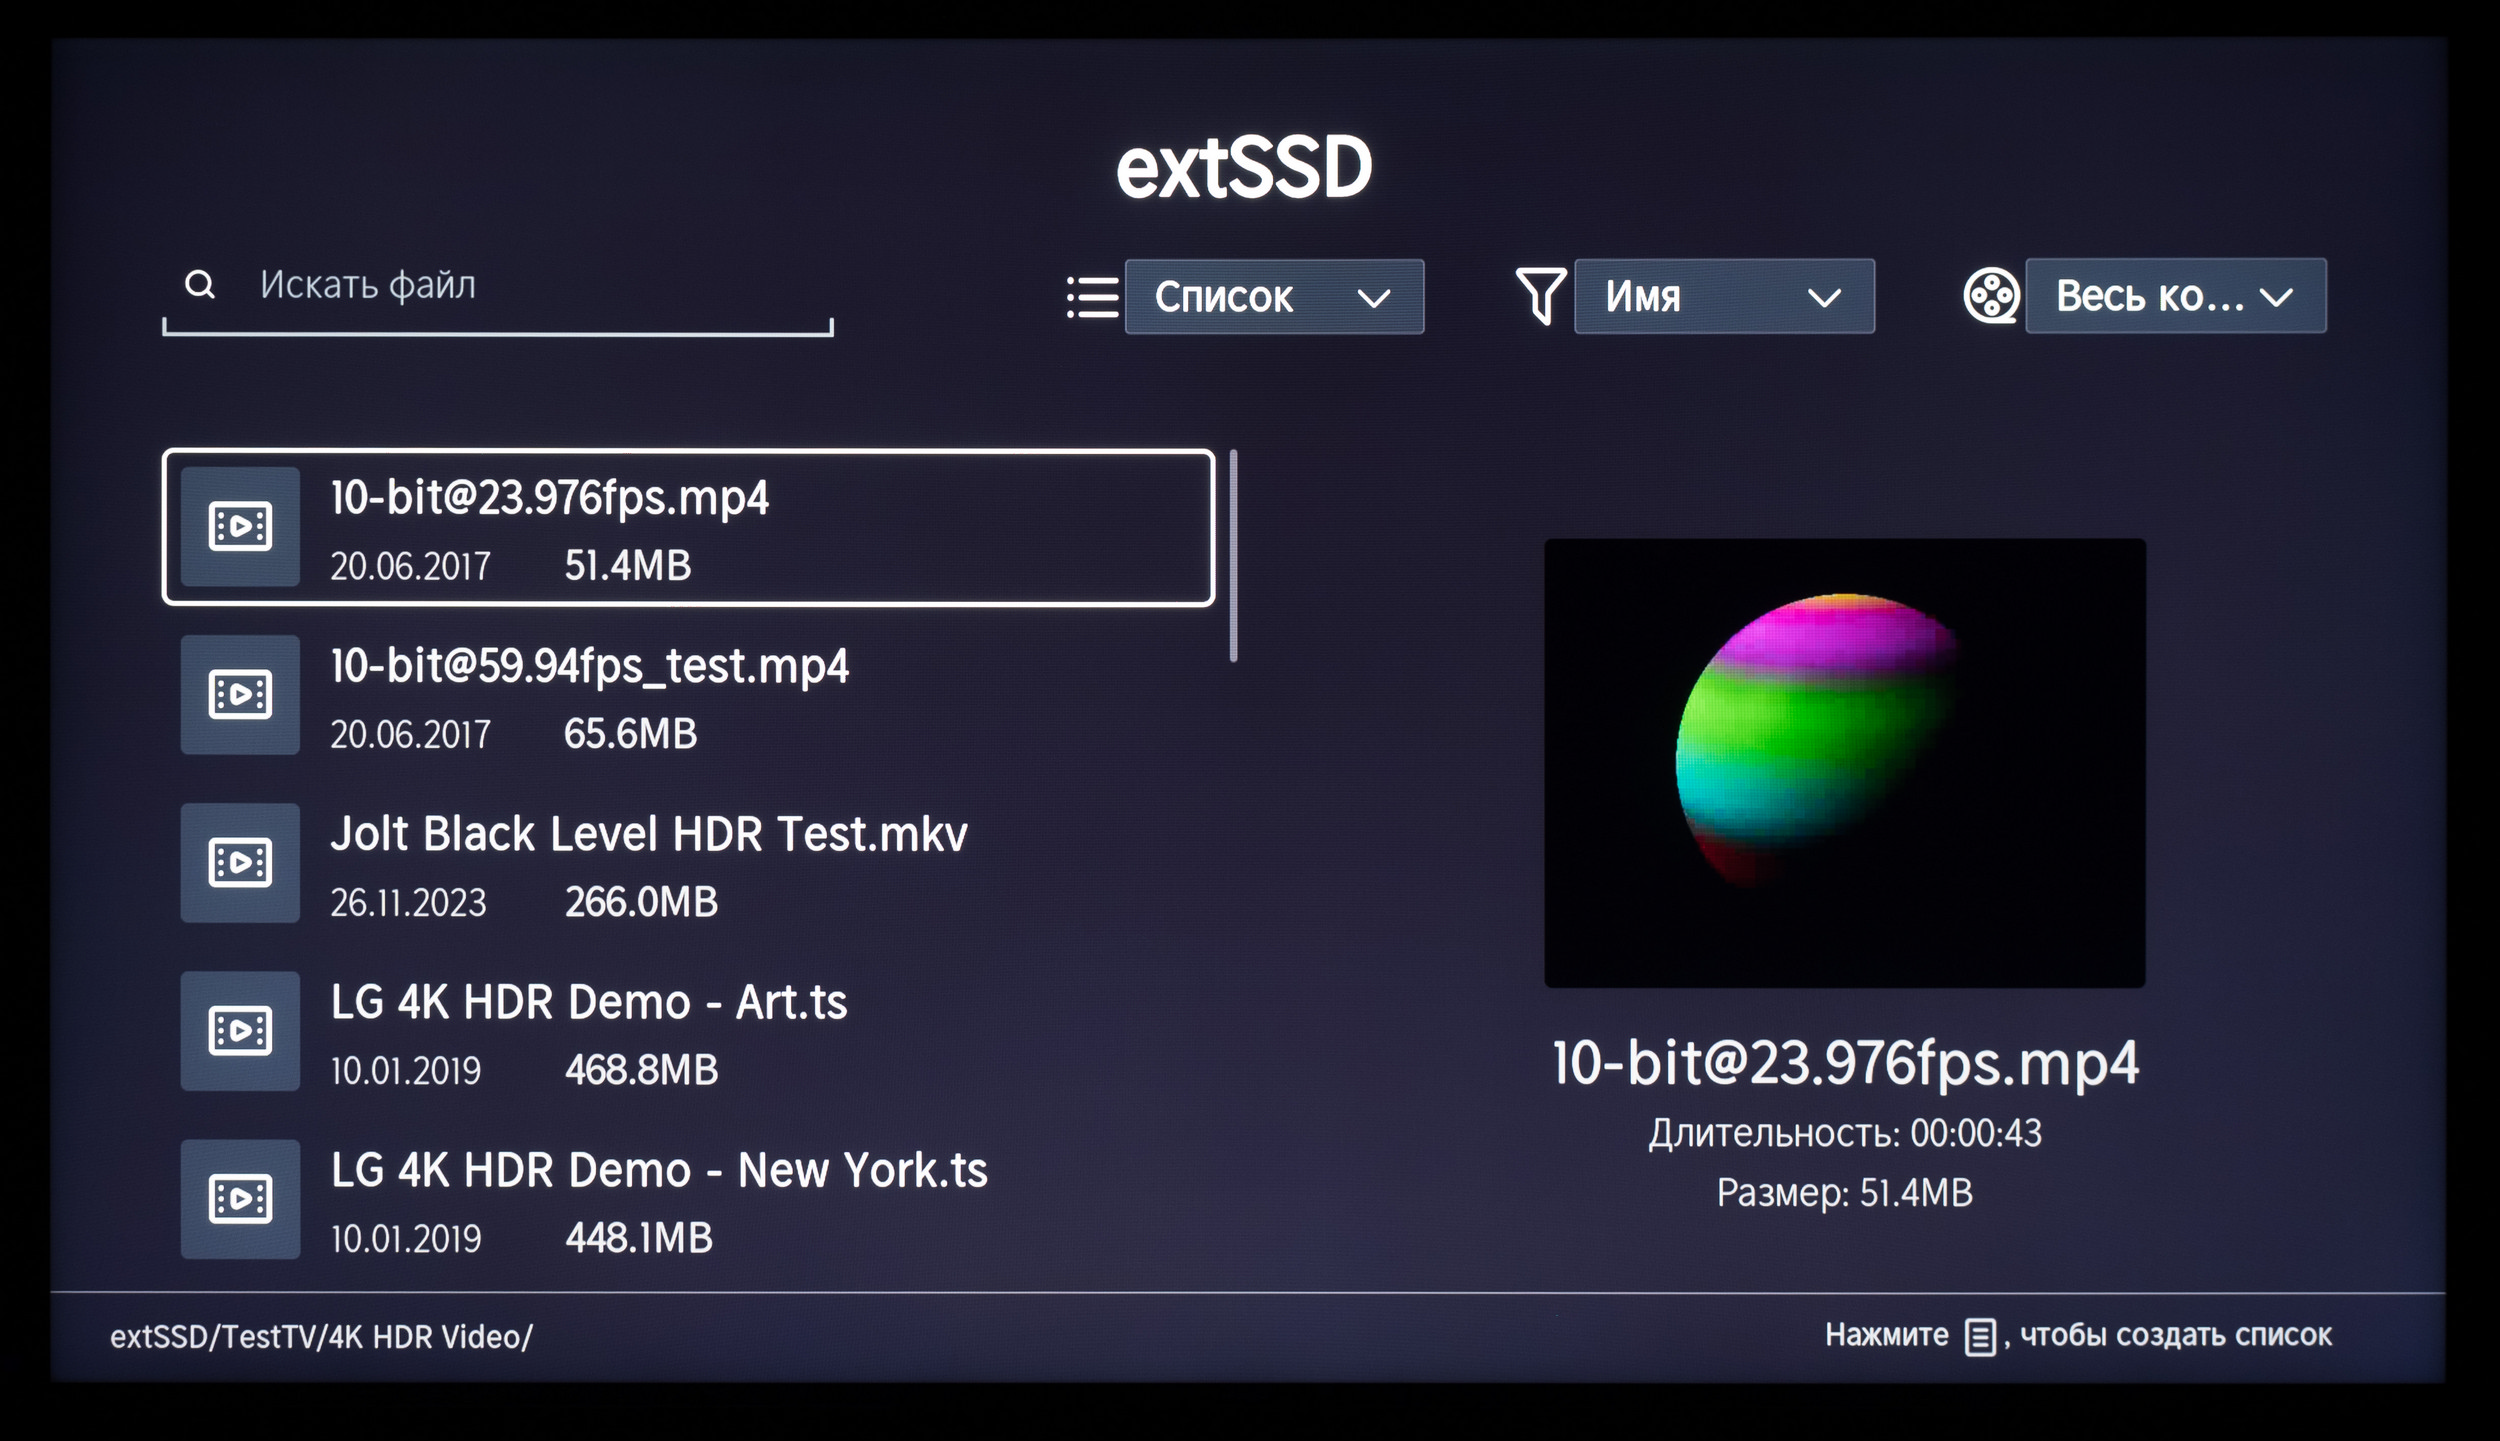This screenshot has height=1441, width=2500.
Task: Click the list view icon beside Список
Action: [x=1092, y=297]
